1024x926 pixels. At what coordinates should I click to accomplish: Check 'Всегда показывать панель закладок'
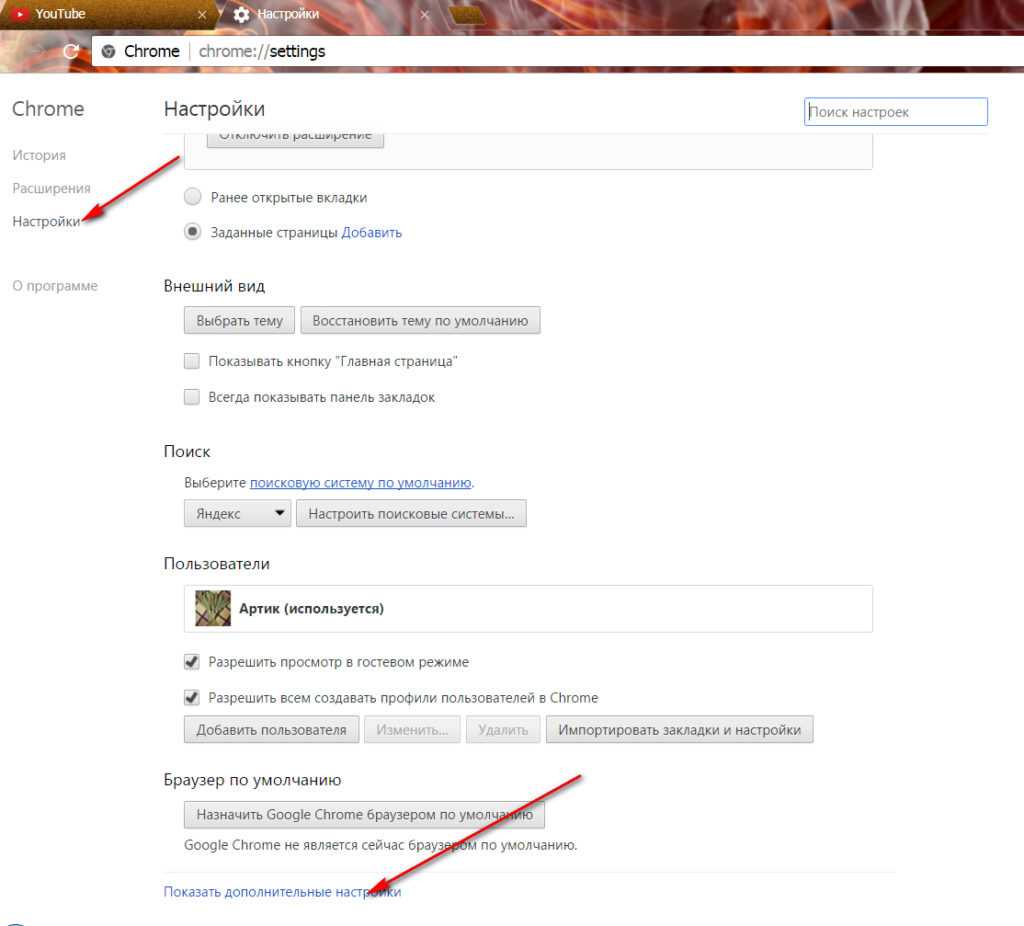(192, 397)
